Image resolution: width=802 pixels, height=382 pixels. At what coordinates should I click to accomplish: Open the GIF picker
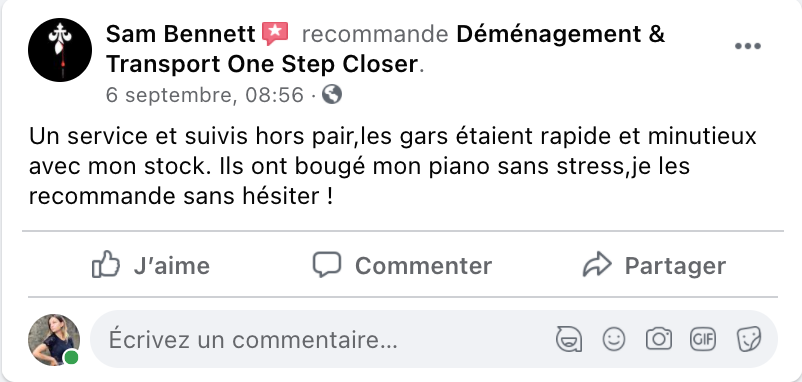click(703, 339)
